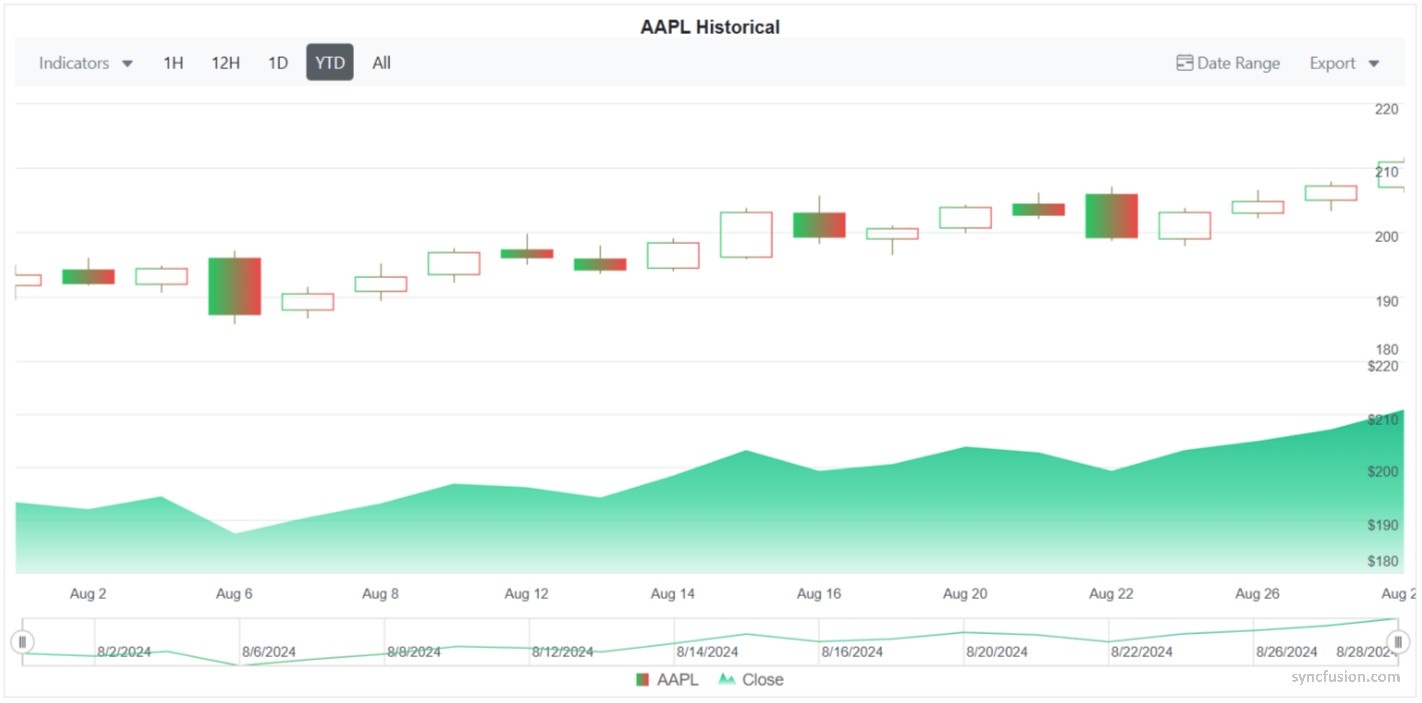Image resolution: width=1422 pixels, height=703 pixels.
Task: Click the AAPL candlestick legend icon
Action: pos(643,679)
